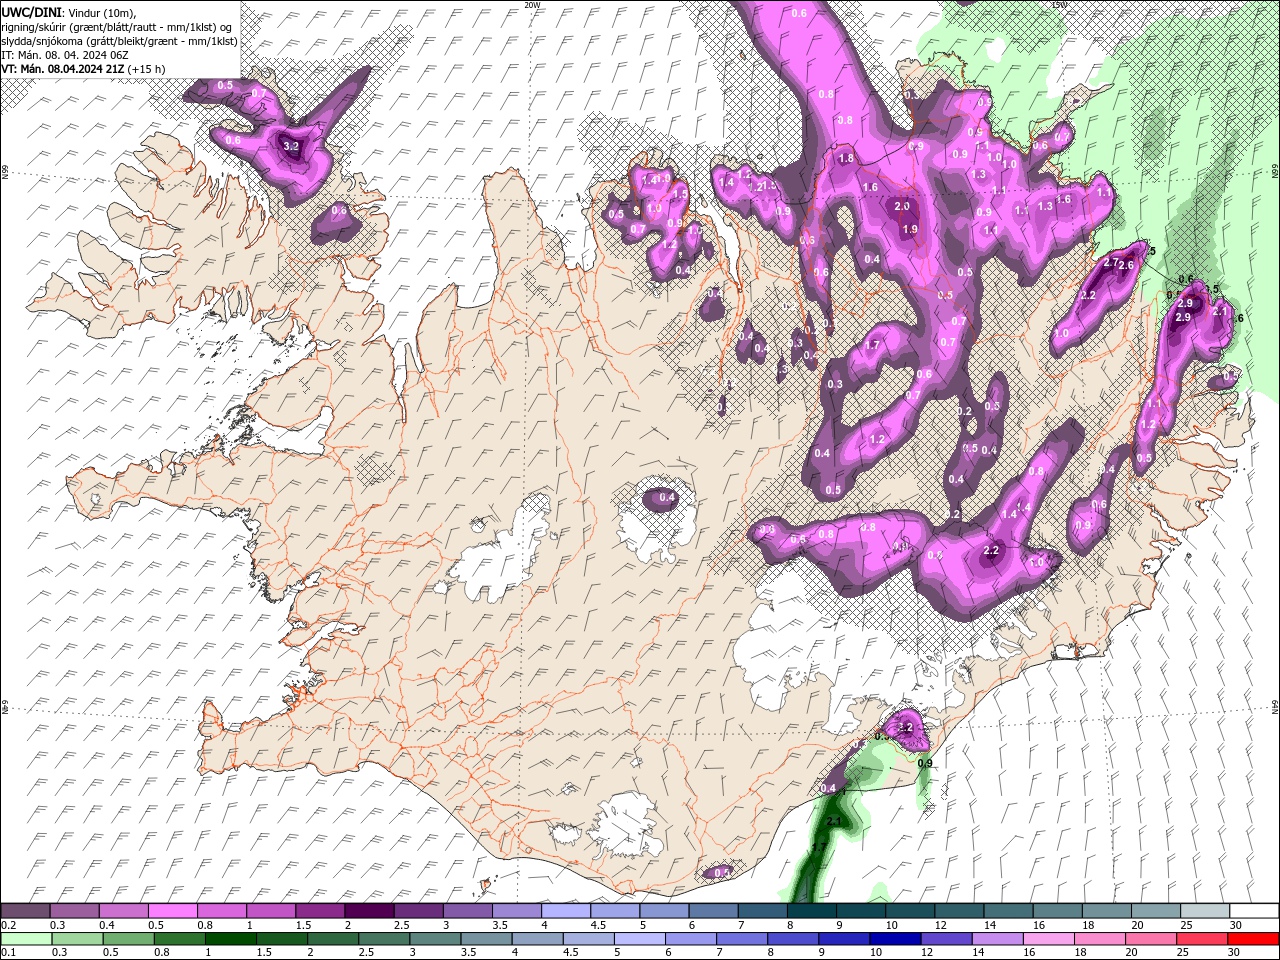1280x960 pixels.
Task: Pick the light lavender 4 snow scale swatch
Action: click(566, 911)
